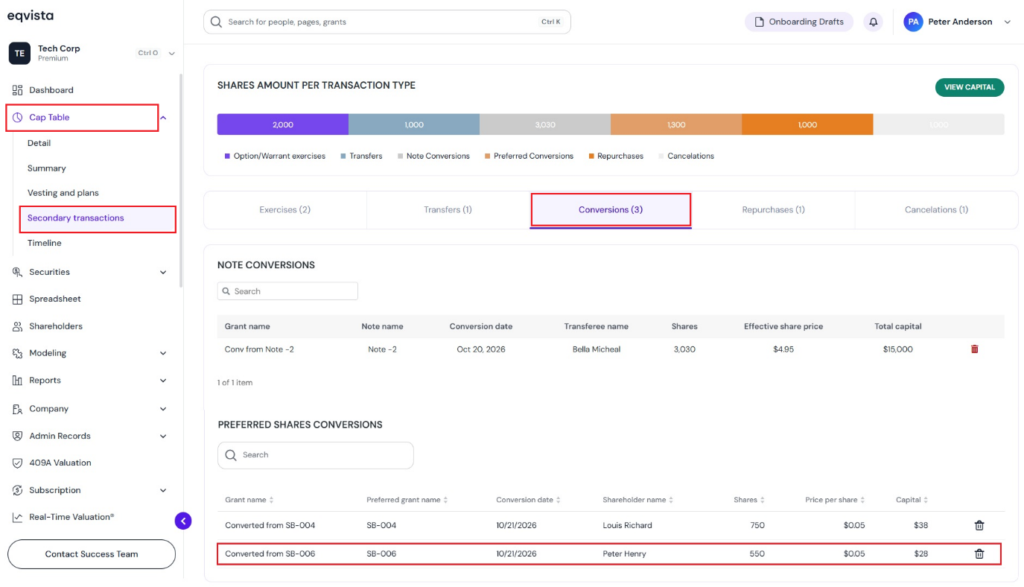Click the Reports chart icon

(18, 381)
